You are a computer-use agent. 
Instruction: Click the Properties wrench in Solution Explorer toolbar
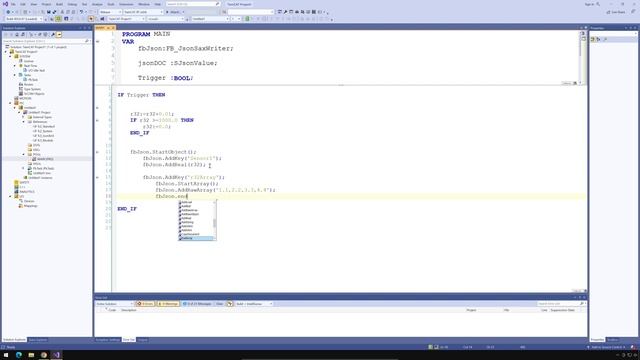click(53, 35)
